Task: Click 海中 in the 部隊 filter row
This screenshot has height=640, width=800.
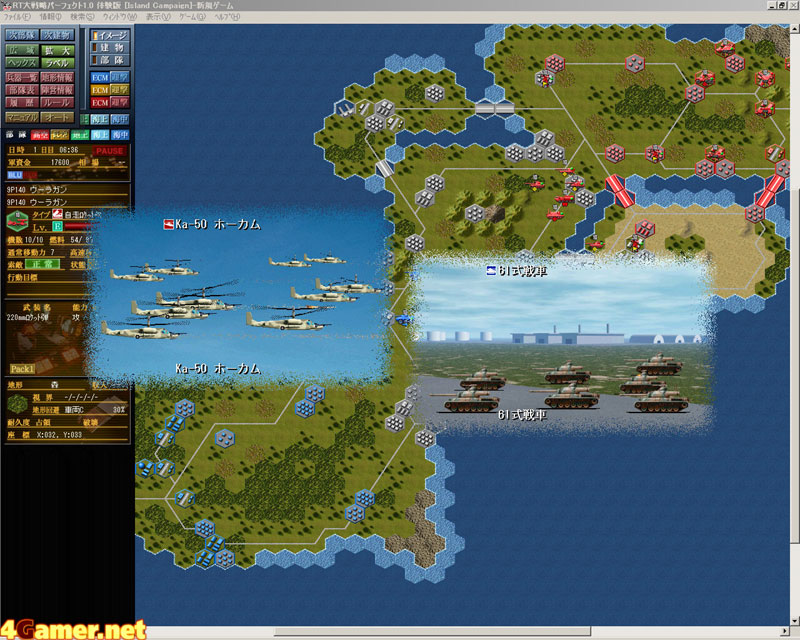Action: coord(120,135)
